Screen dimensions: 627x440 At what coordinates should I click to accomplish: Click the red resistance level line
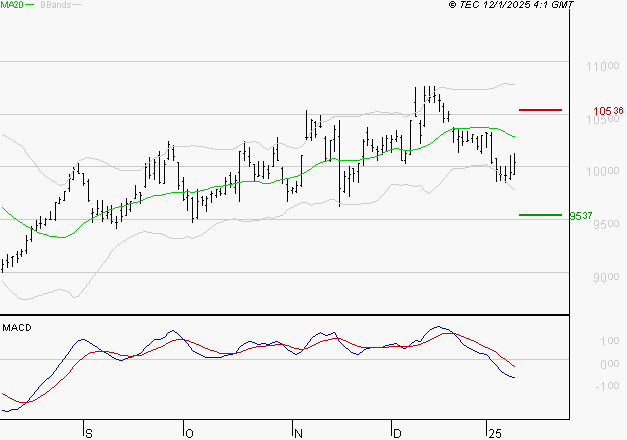(540, 110)
